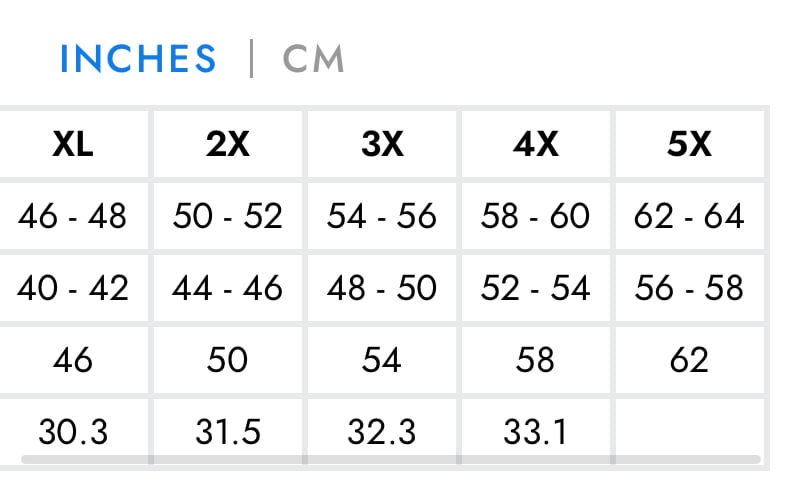The image size is (786, 481).
Task: Click the 2X size column header
Action: click(227, 144)
